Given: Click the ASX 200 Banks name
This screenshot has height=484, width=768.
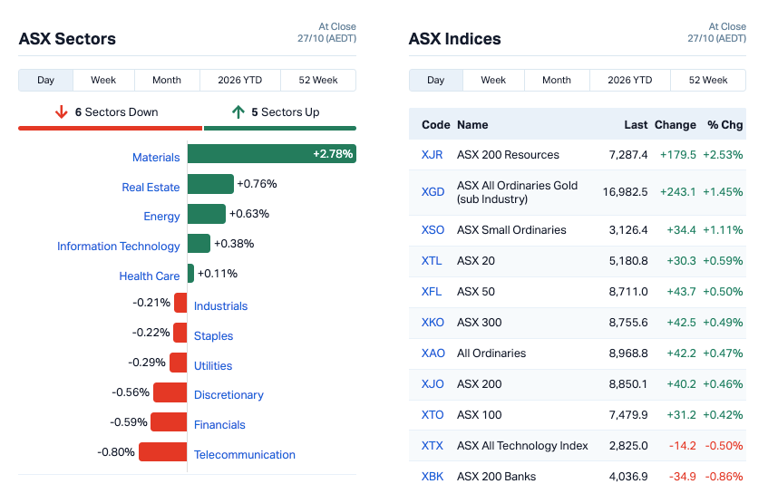Looking at the screenshot, I should coord(496,477).
